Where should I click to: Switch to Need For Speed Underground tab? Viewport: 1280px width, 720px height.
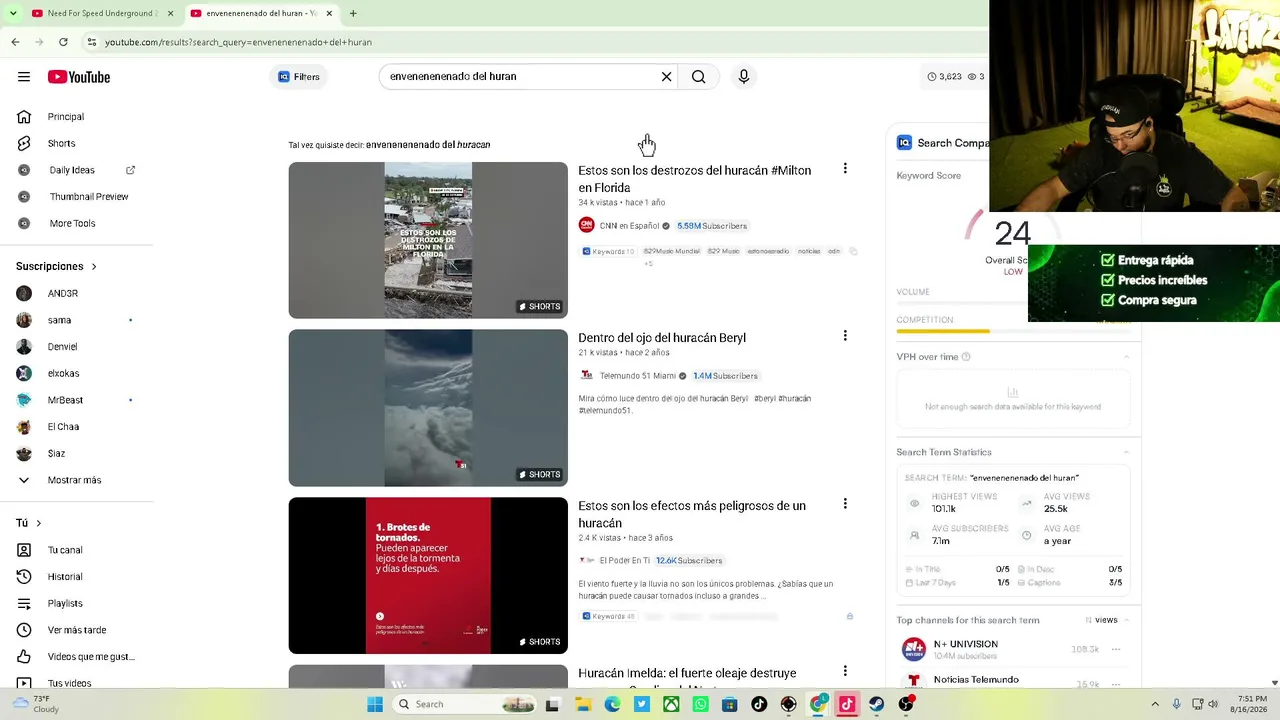(x=98, y=13)
